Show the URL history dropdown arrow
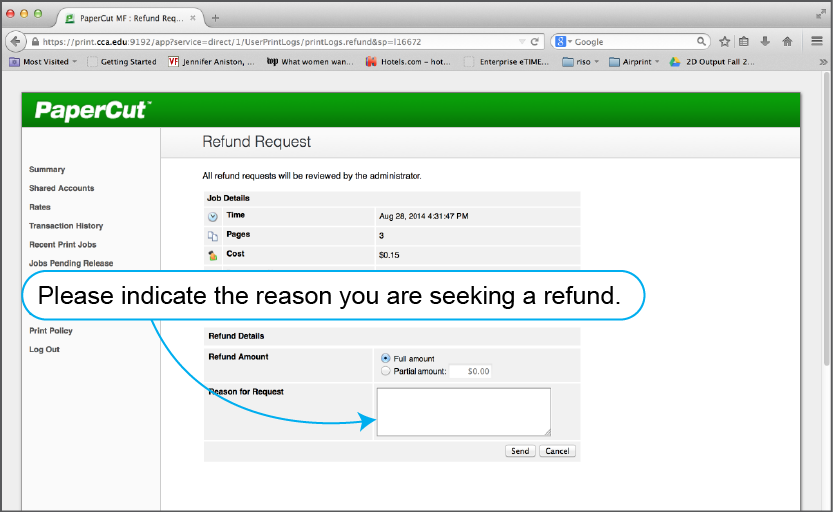The image size is (833, 512). 522,41
